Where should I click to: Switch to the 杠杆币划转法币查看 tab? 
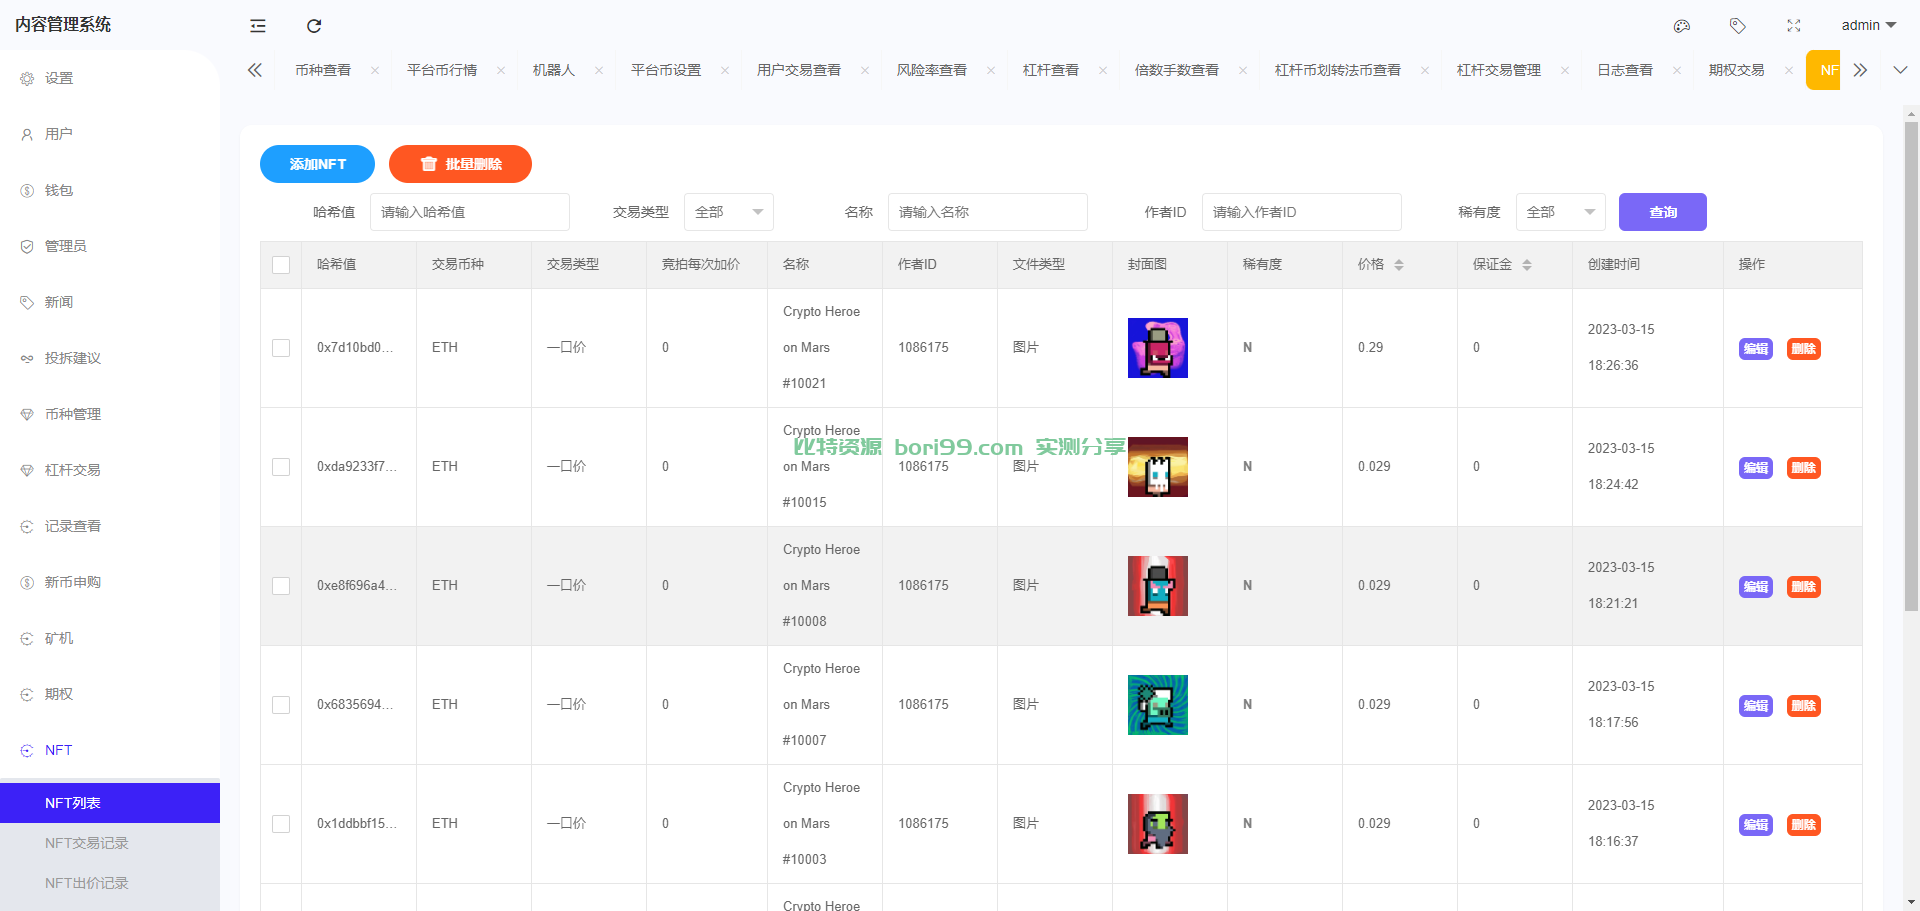(x=1338, y=70)
